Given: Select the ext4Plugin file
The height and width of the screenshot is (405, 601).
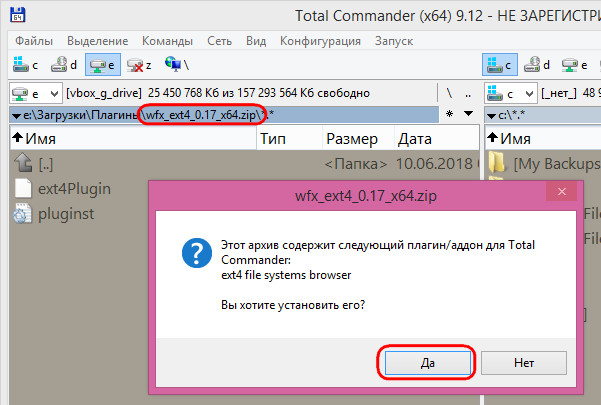Looking at the screenshot, I should (x=74, y=189).
